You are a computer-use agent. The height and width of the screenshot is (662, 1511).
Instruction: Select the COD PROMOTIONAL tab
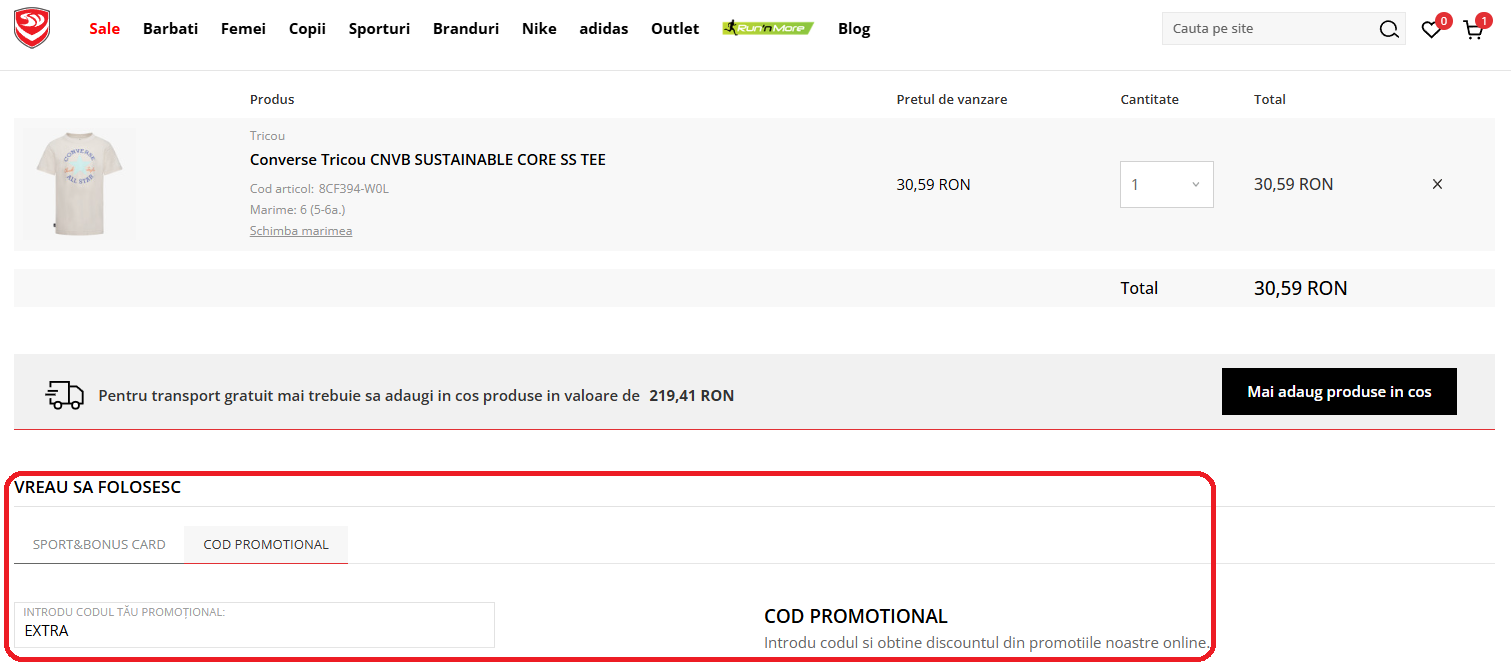pos(266,545)
